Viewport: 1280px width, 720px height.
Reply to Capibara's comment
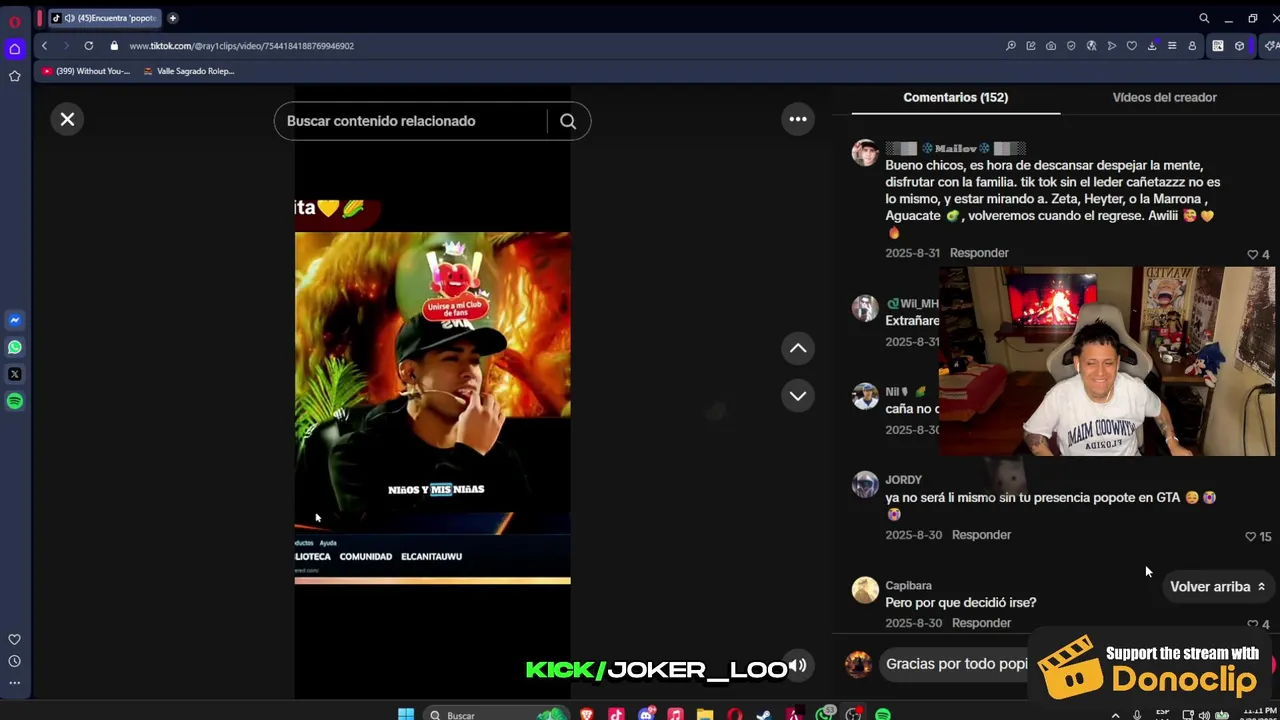pos(981,623)
